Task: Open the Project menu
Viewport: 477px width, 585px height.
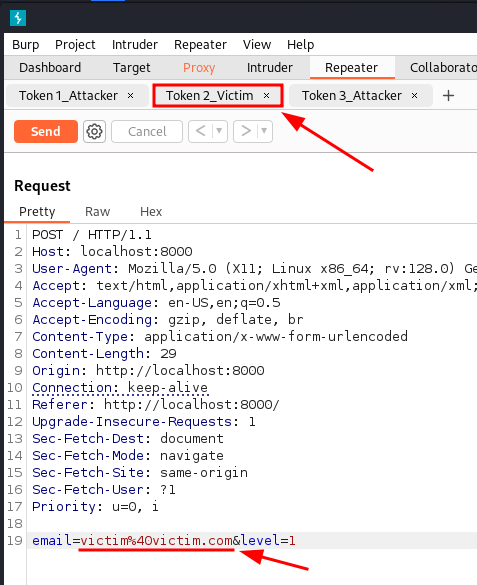Action: (x=75, y=45)
